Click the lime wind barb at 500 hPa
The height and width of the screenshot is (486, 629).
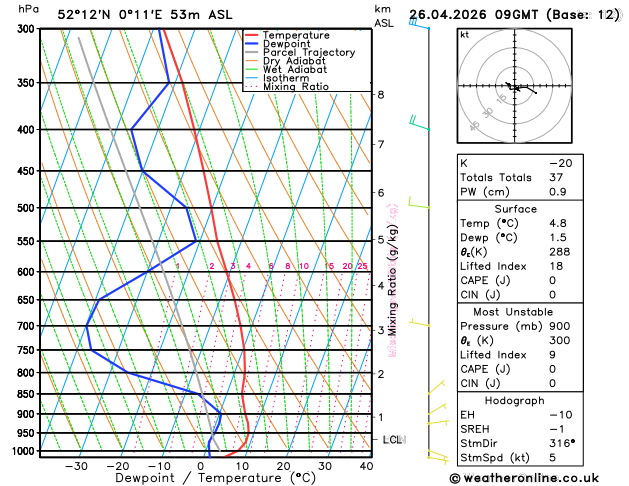coord(419,202)
